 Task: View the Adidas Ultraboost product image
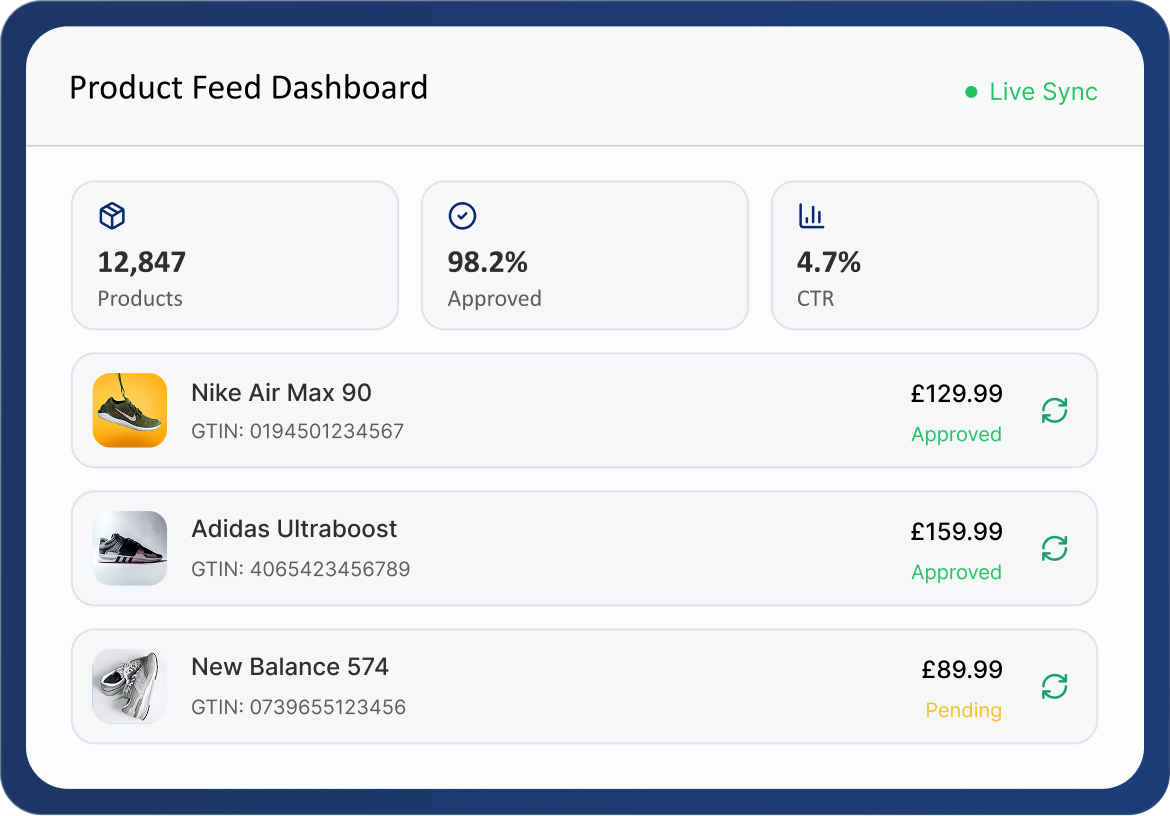[130, 548]
